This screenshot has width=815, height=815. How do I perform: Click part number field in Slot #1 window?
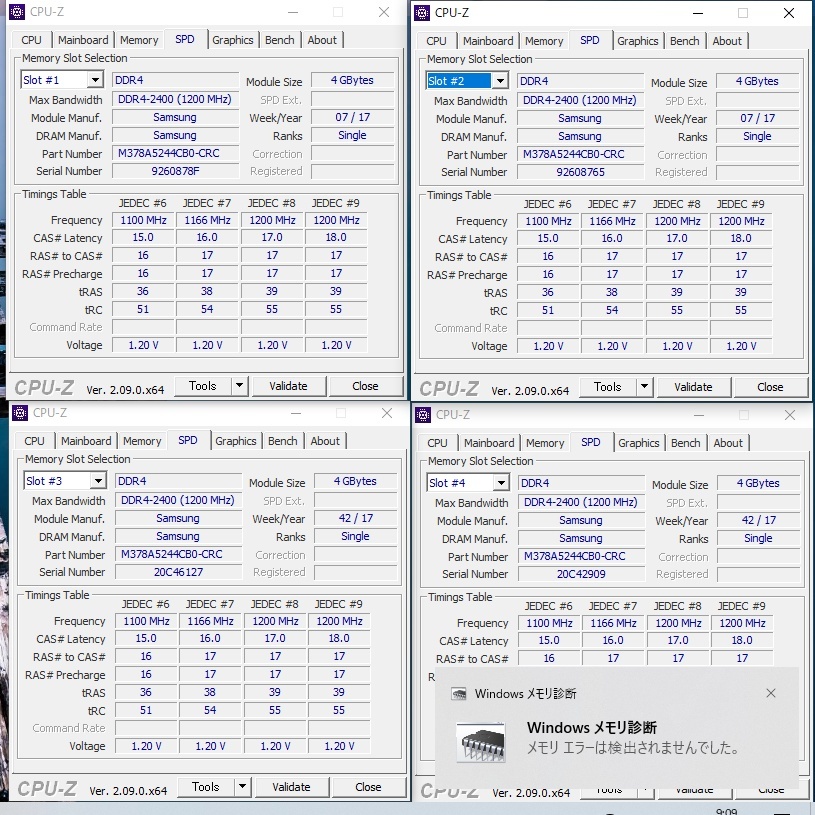click(175, 153)
